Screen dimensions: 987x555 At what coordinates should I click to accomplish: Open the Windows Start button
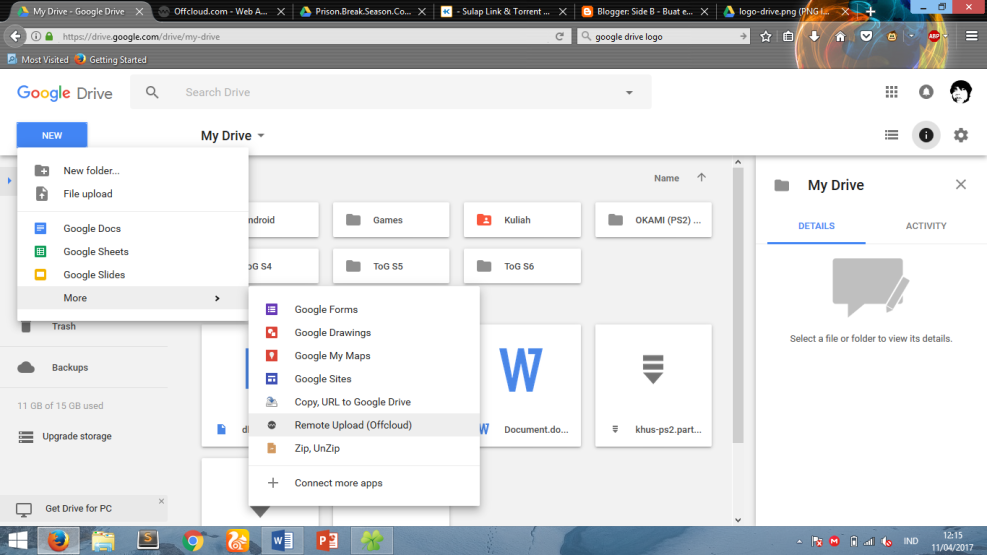coord(18,541)
